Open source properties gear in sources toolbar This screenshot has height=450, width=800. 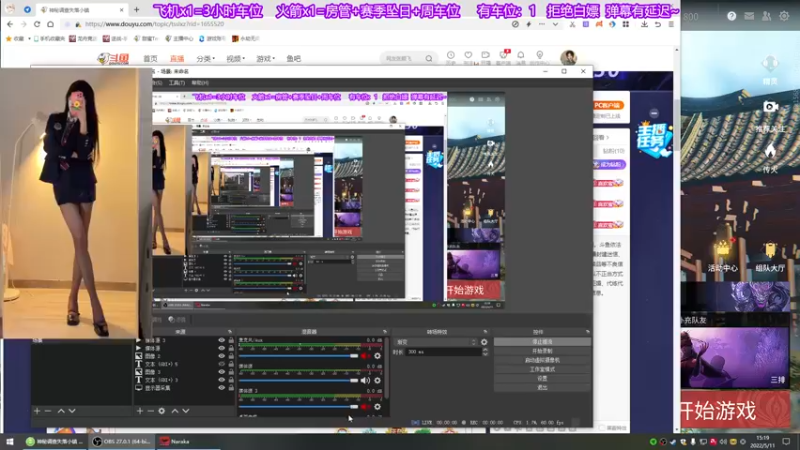click(162, 411)
